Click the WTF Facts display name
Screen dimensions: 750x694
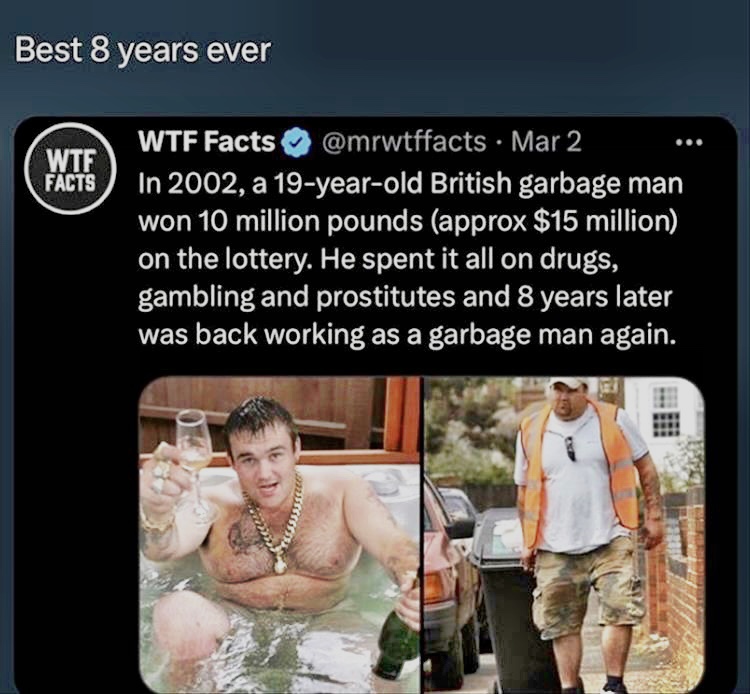[x=207, y=142]
